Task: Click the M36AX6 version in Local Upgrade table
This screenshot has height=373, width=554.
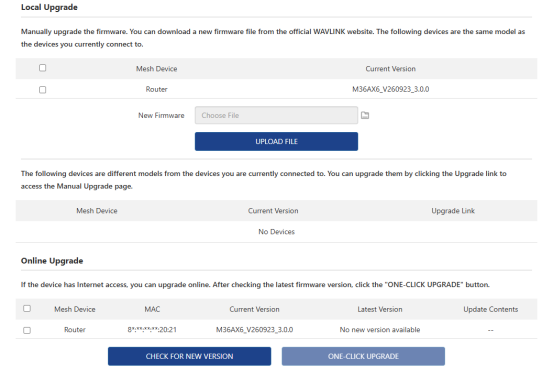Action: pyautogui.click(x=390, y=89)
